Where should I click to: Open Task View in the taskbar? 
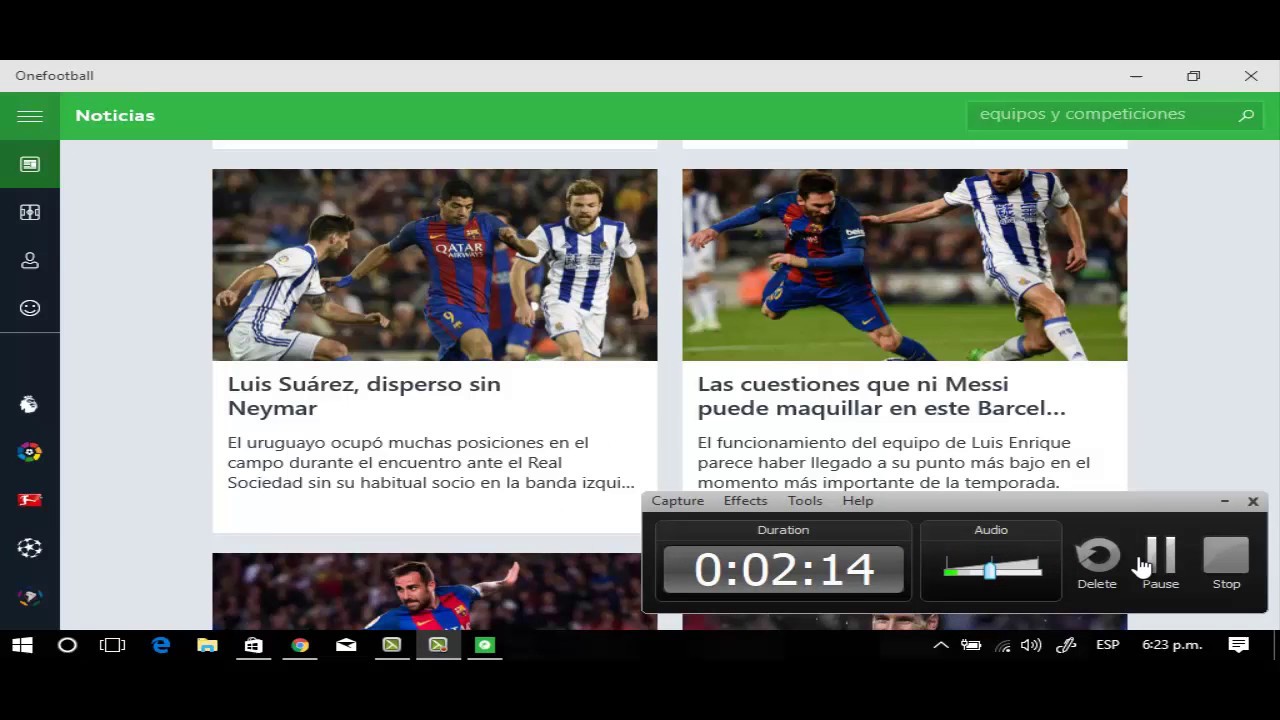point(113,645)
